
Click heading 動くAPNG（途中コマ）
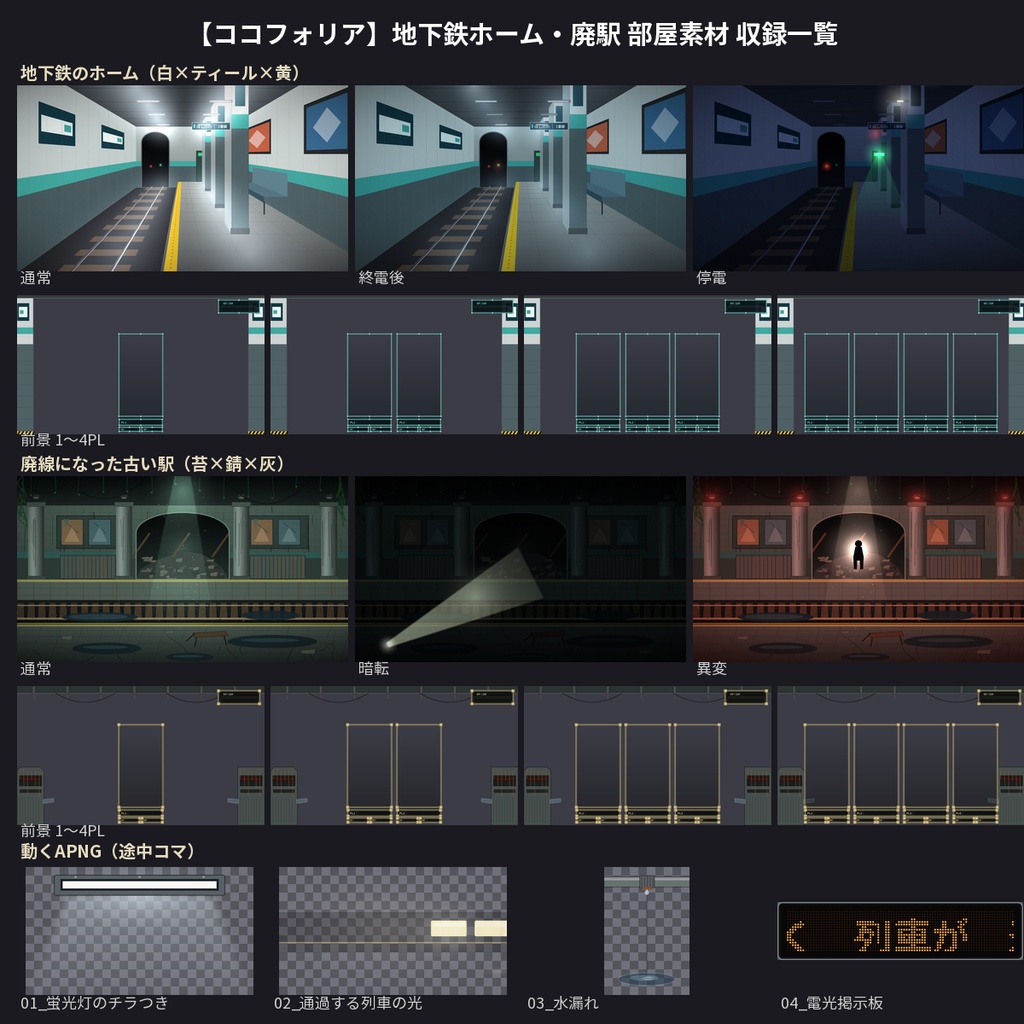point(110,851)
